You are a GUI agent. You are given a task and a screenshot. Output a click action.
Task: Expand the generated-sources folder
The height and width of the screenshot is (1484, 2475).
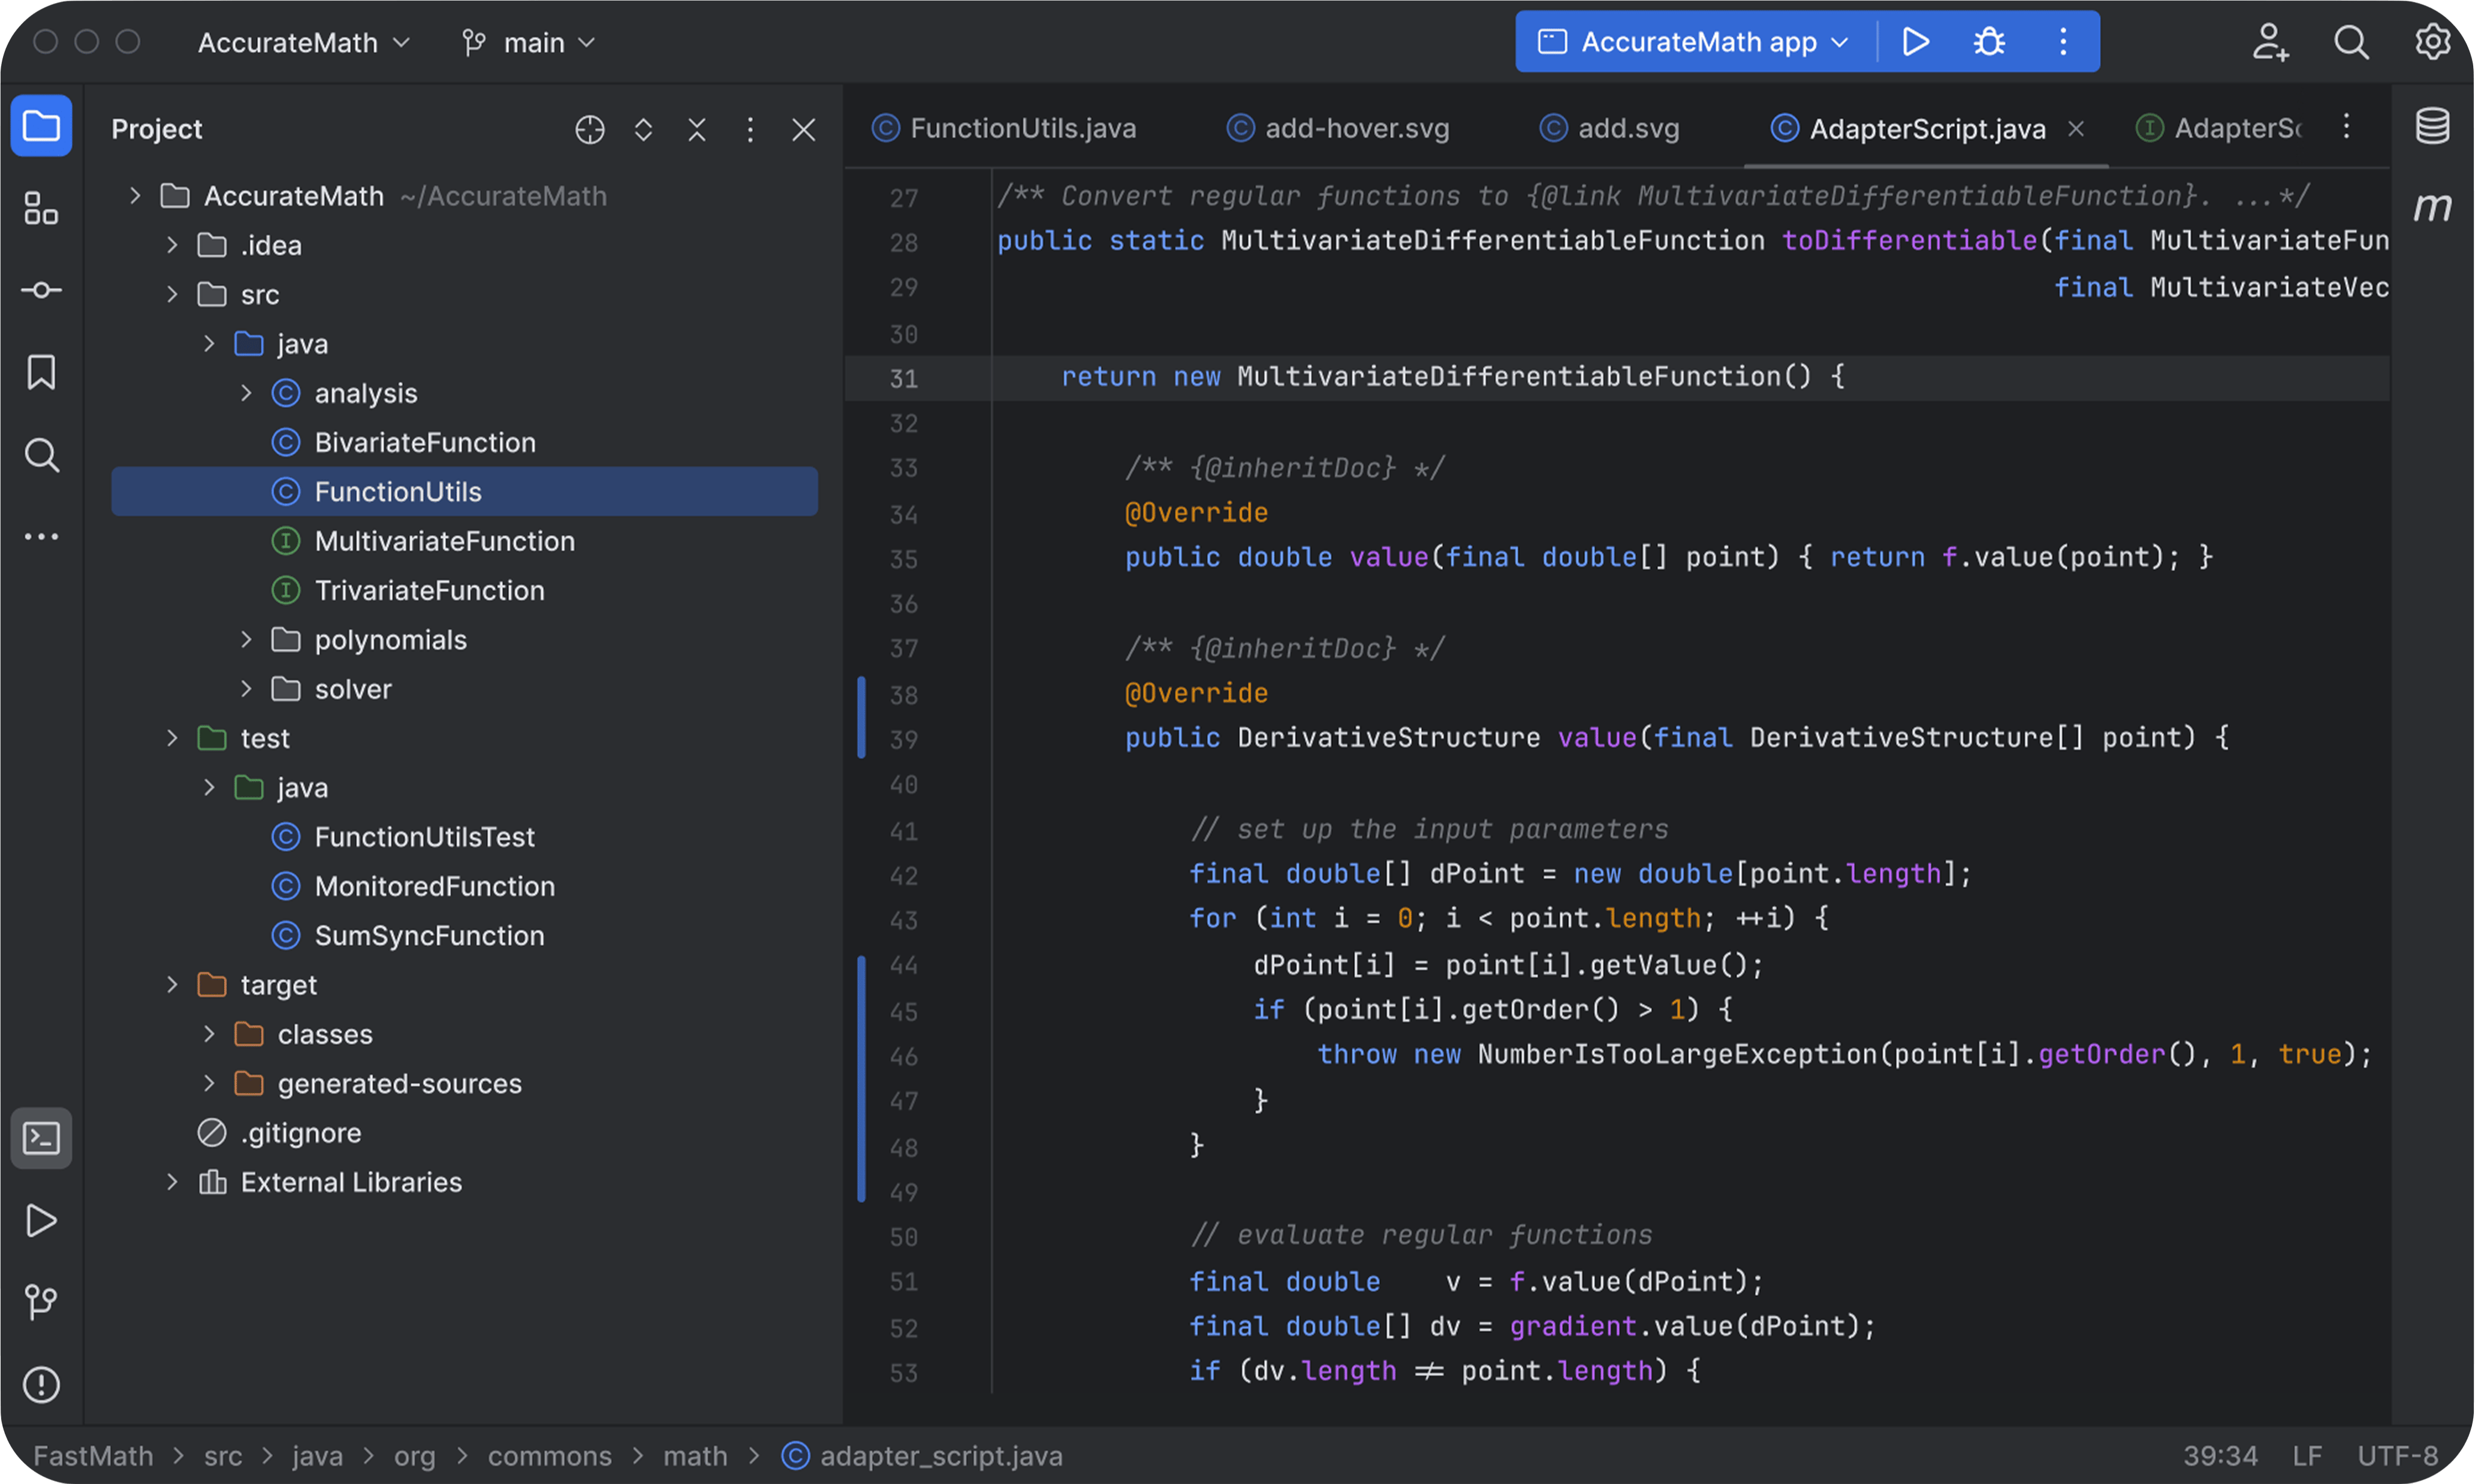click(209, 1083)
